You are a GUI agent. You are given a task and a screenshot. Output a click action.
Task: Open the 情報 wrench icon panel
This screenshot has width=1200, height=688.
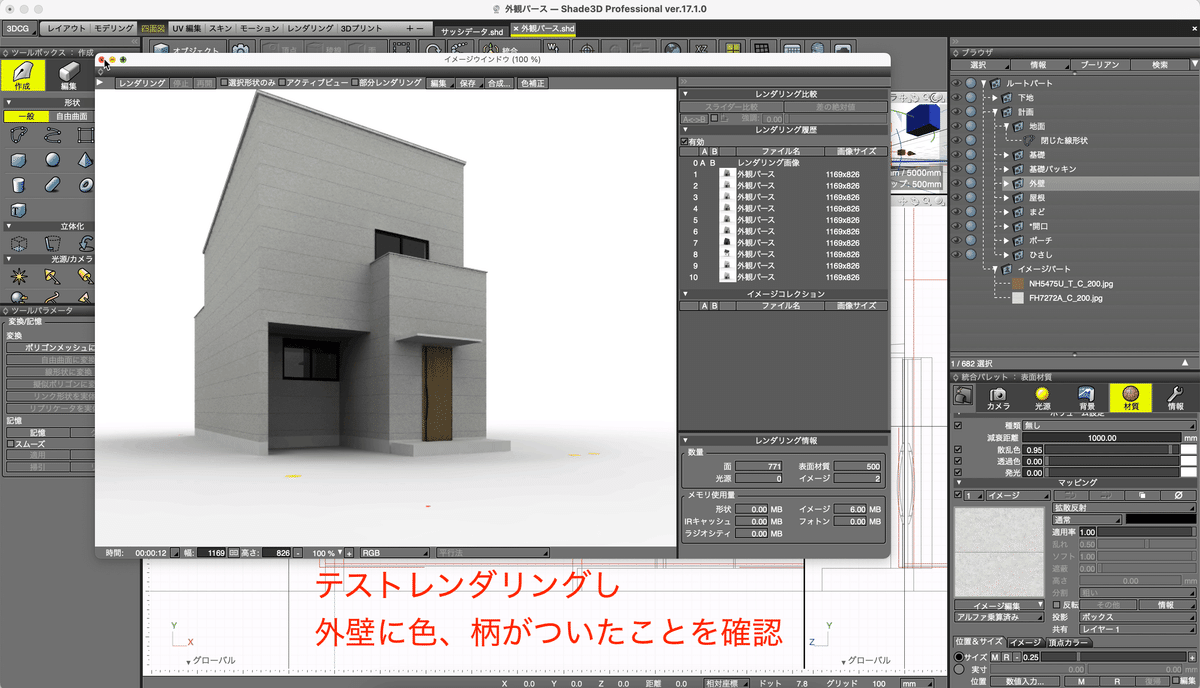pyautogui.click(x=1176, y=397)
